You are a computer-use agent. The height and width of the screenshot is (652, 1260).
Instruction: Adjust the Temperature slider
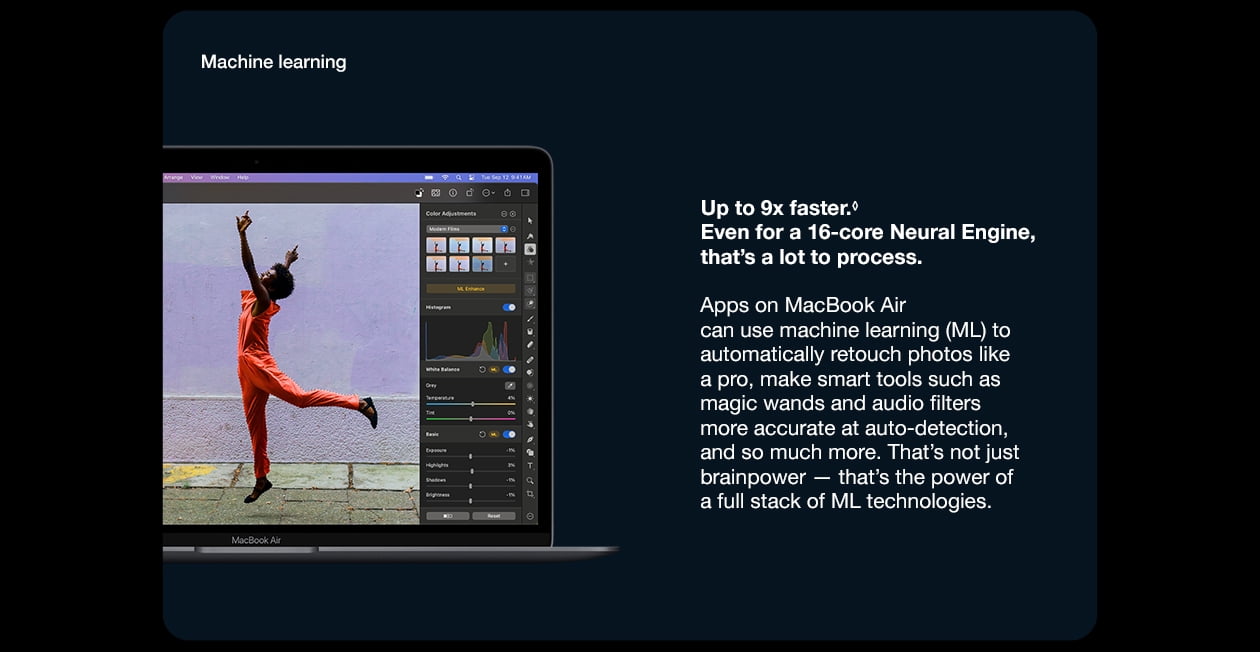pos(471,404)
